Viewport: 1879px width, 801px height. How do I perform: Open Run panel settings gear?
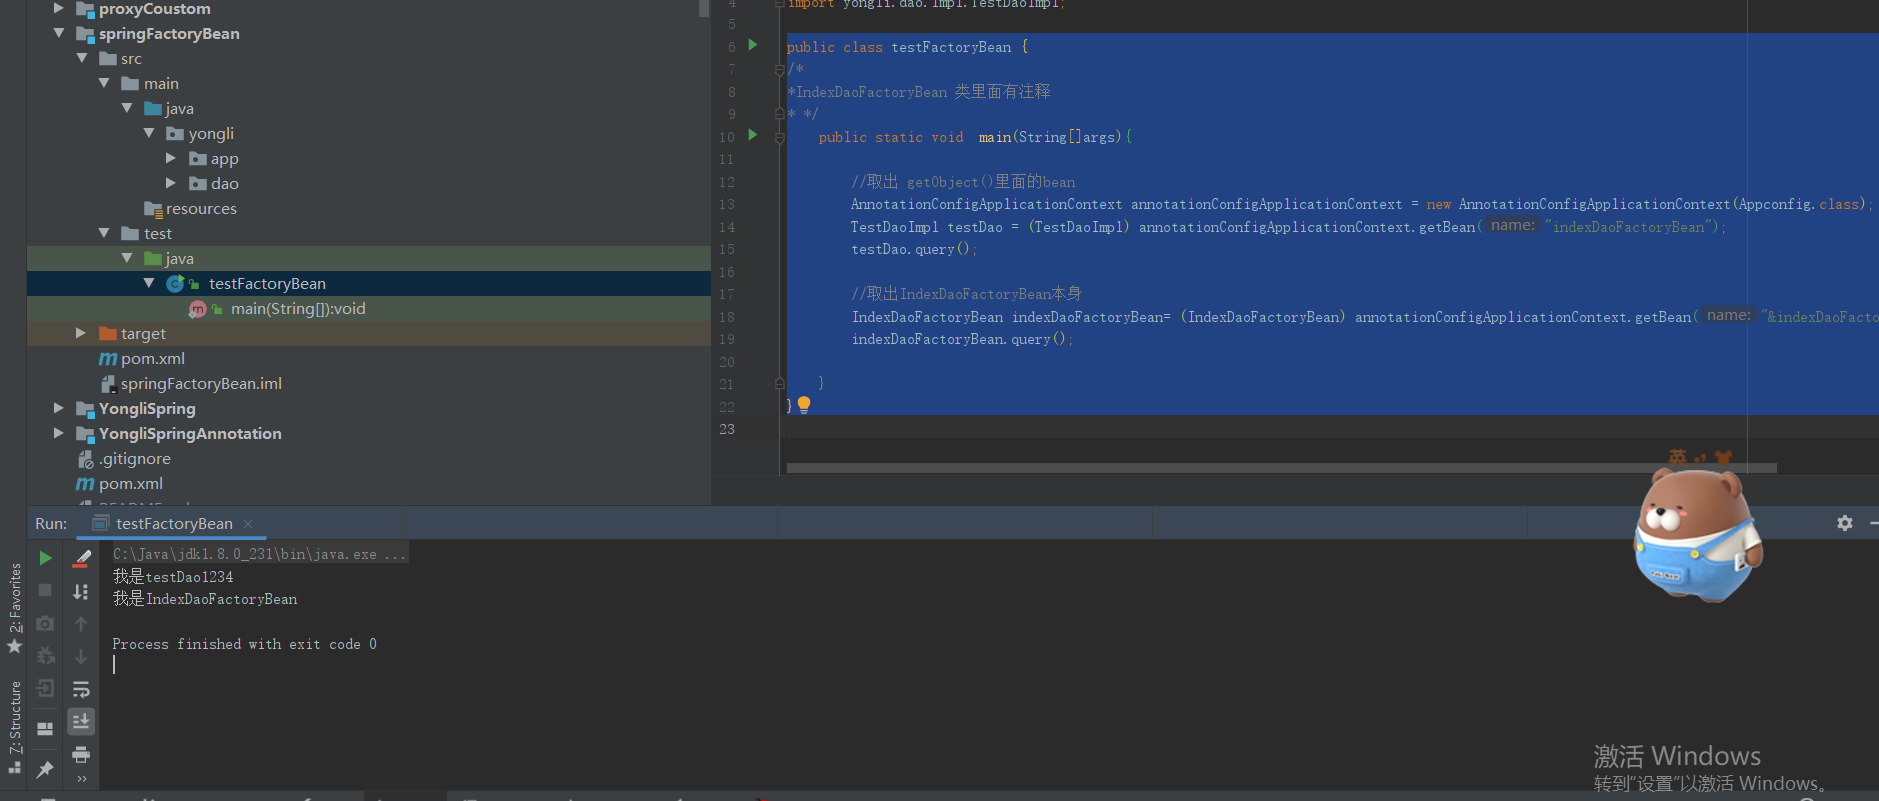click(x=1845, y=523)
